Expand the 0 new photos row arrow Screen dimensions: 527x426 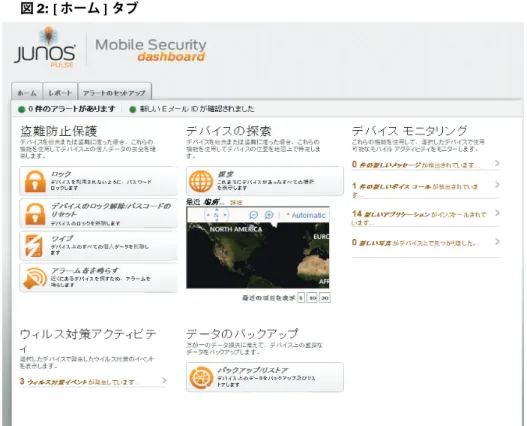point(497,242)
